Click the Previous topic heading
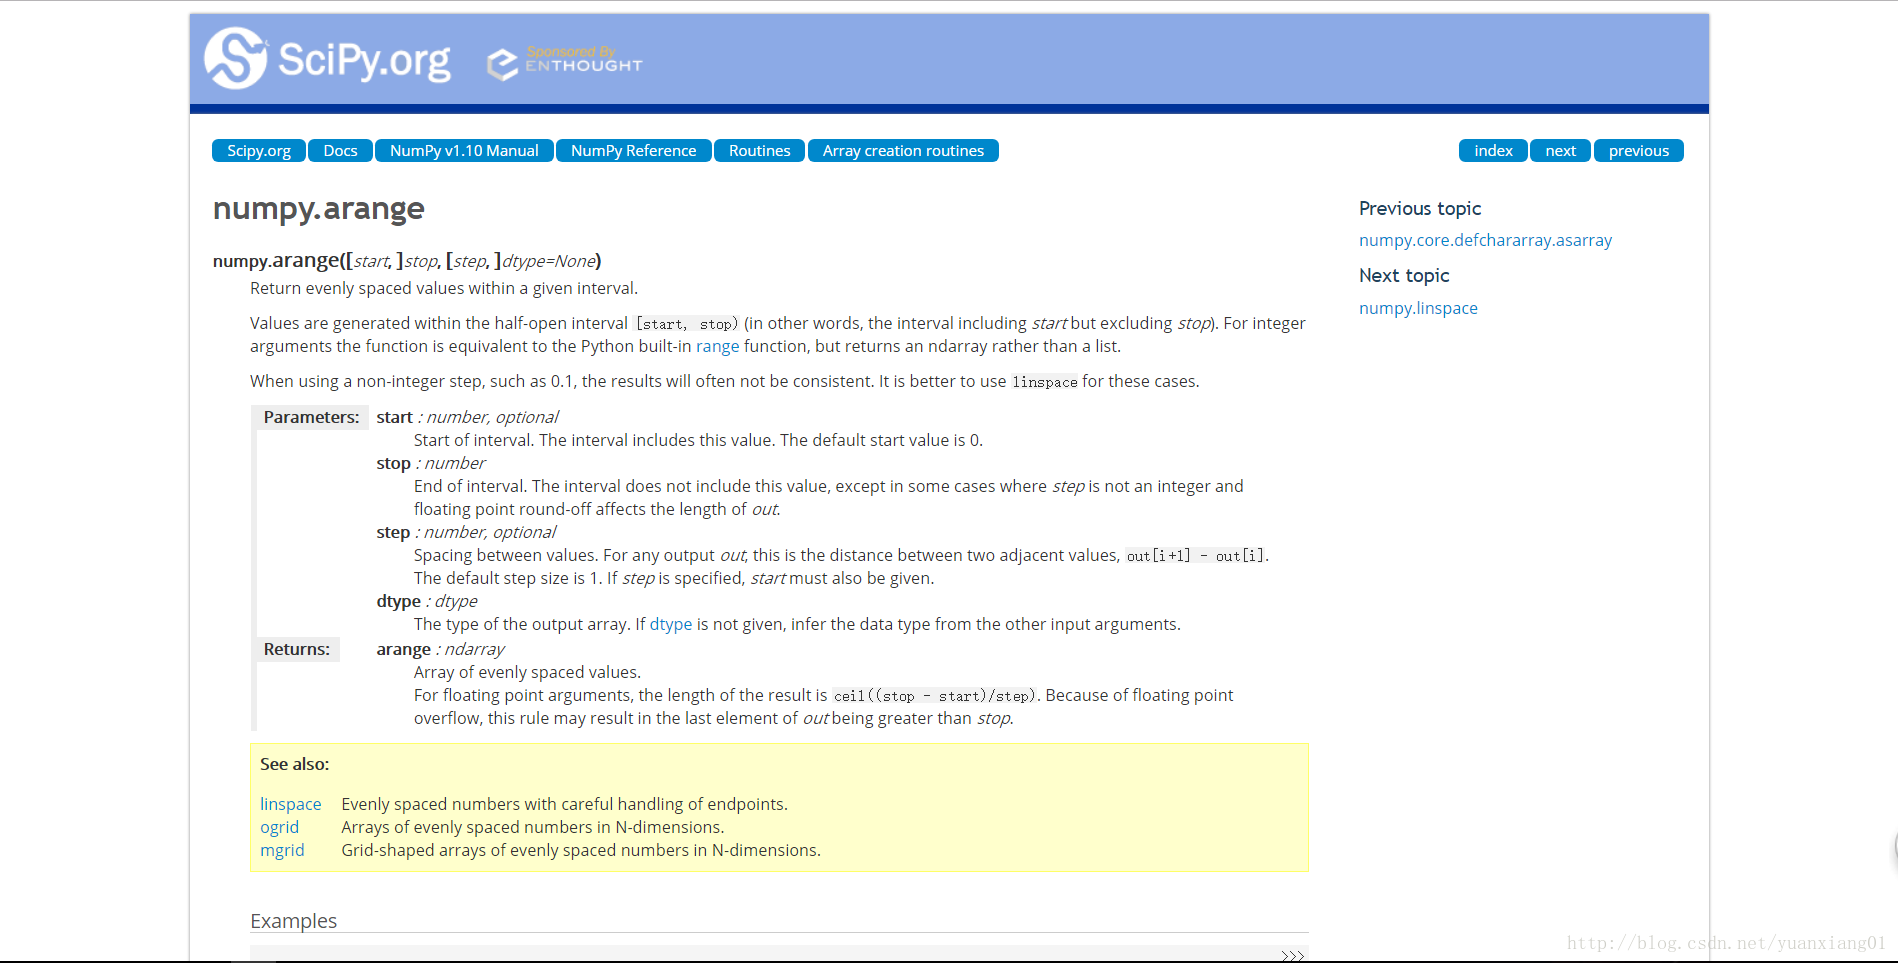 [x=1419, y=208]
